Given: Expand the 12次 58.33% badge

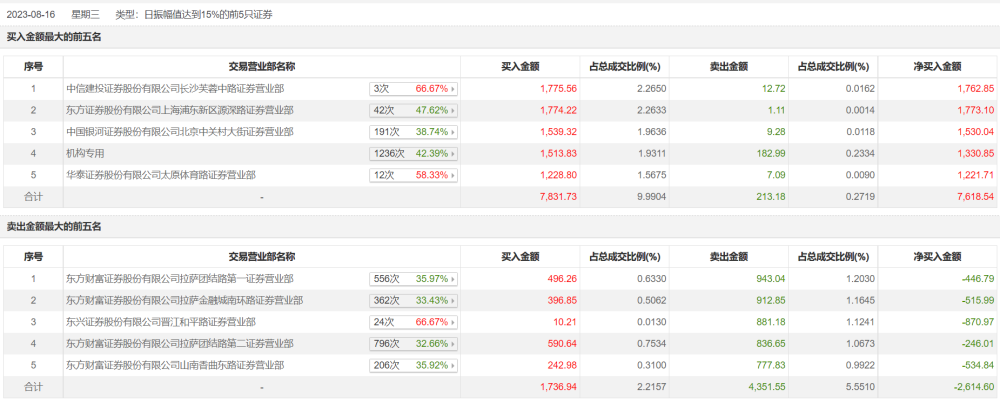Looking at the screenshot, I should pos(413,175).
